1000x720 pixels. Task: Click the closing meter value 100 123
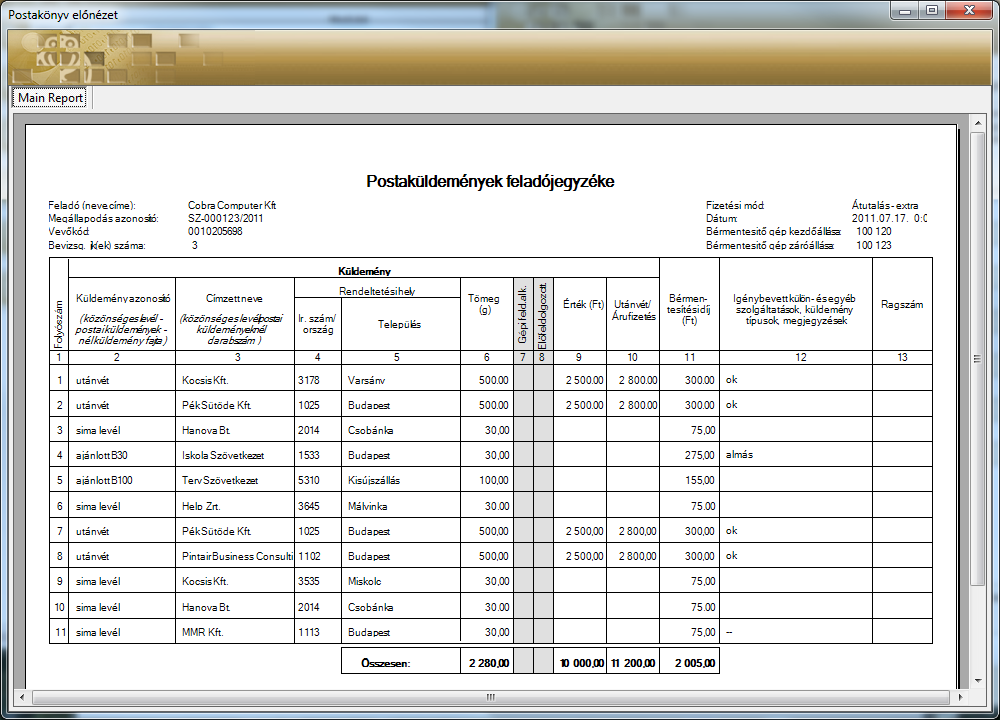(874, 245)
